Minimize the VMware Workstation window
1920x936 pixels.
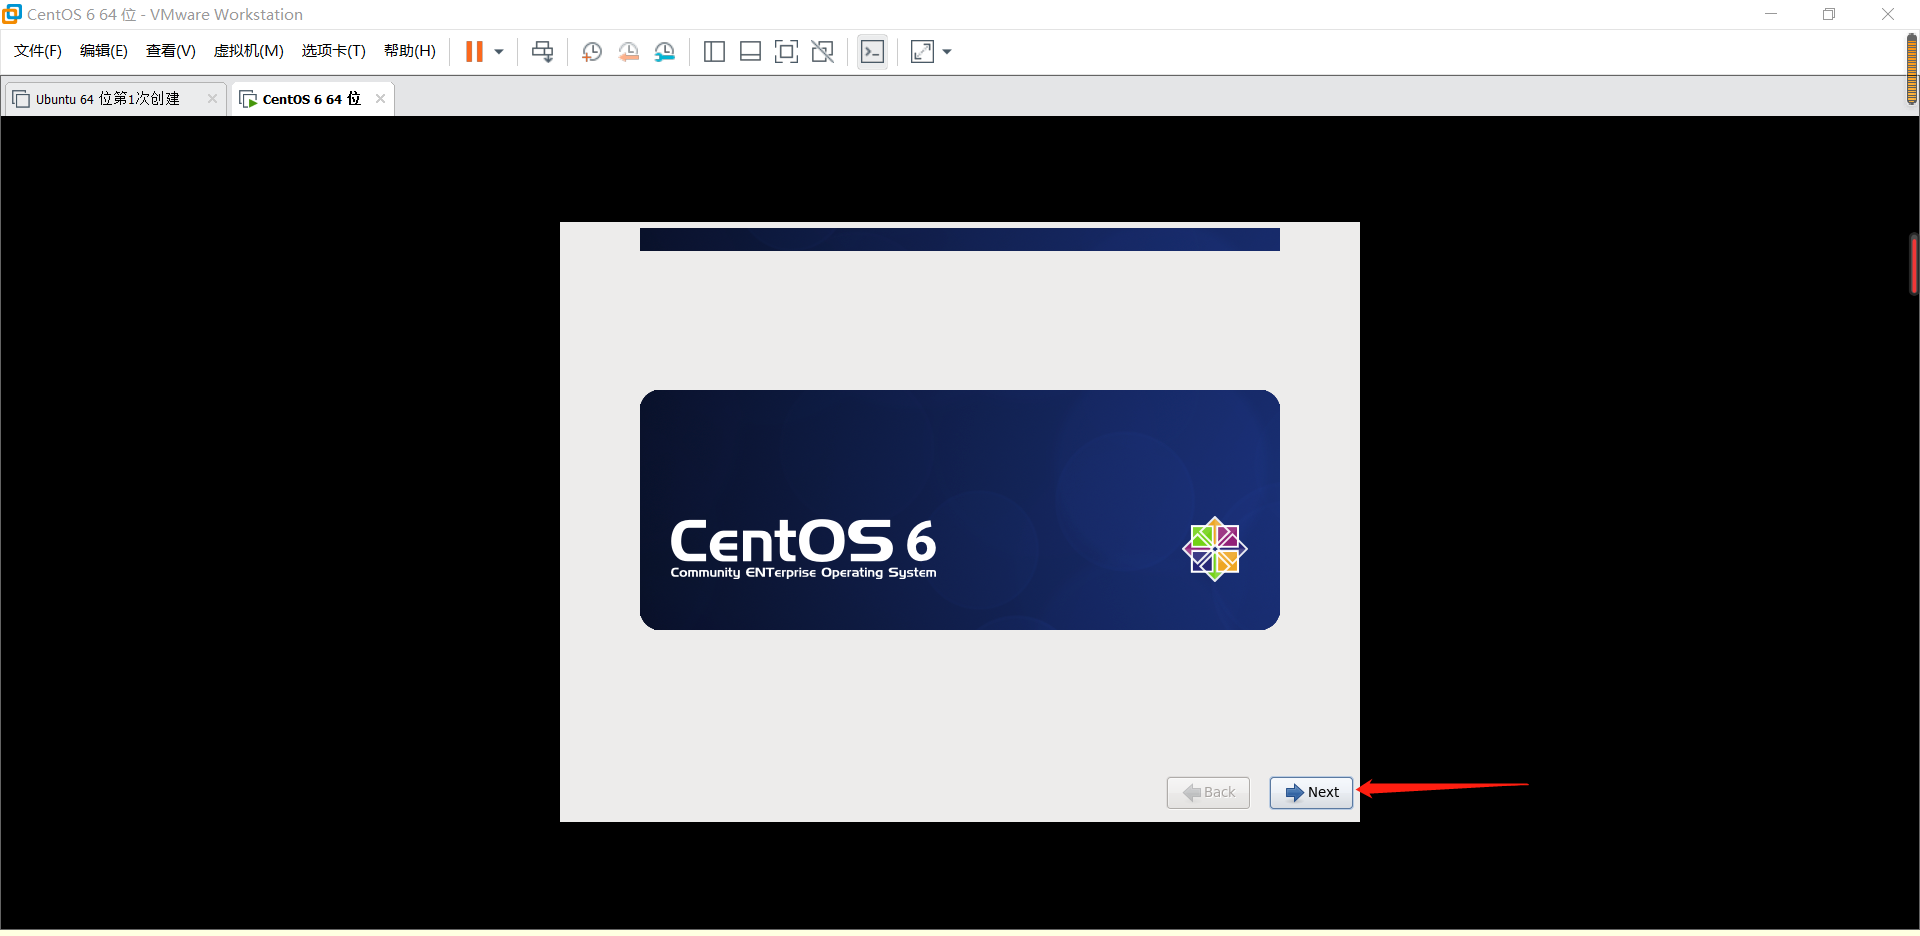point(1771,14)
